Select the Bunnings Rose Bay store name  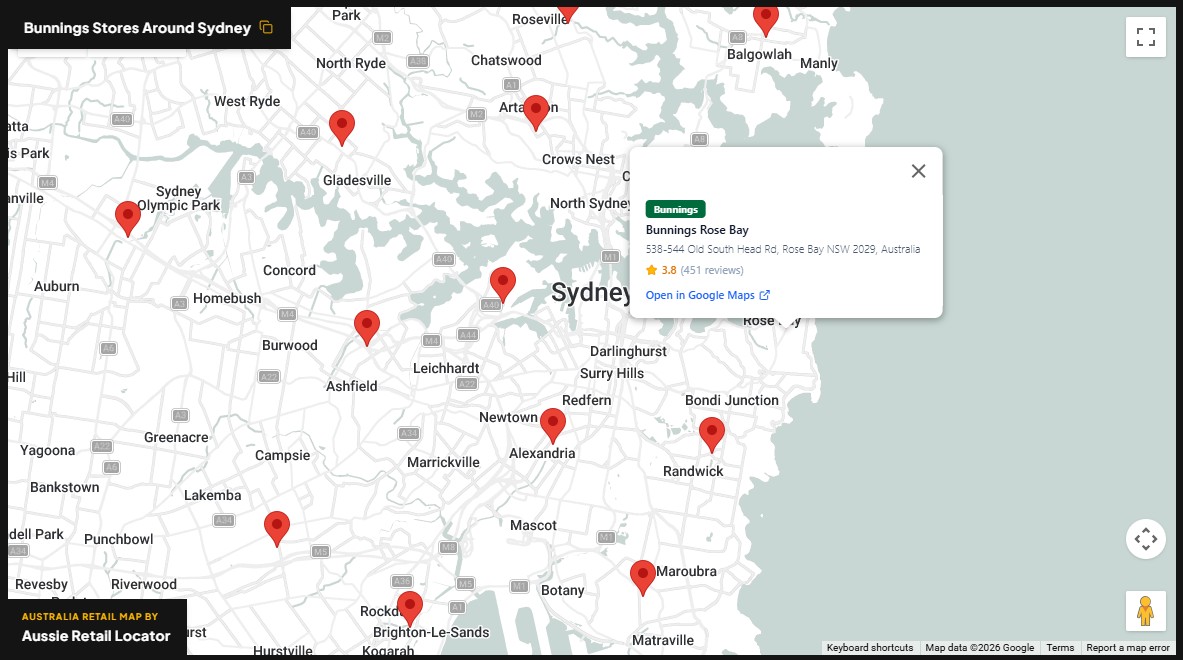point(697,230)
